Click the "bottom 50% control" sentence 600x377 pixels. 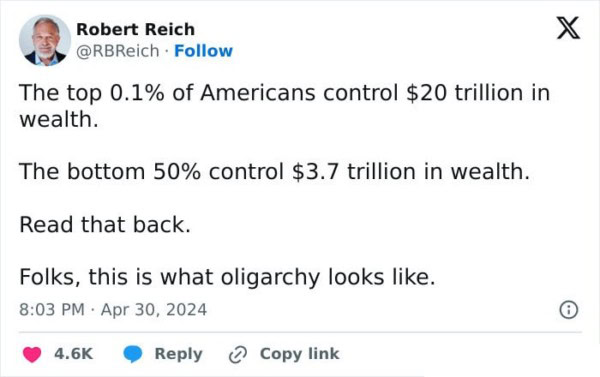274,171
